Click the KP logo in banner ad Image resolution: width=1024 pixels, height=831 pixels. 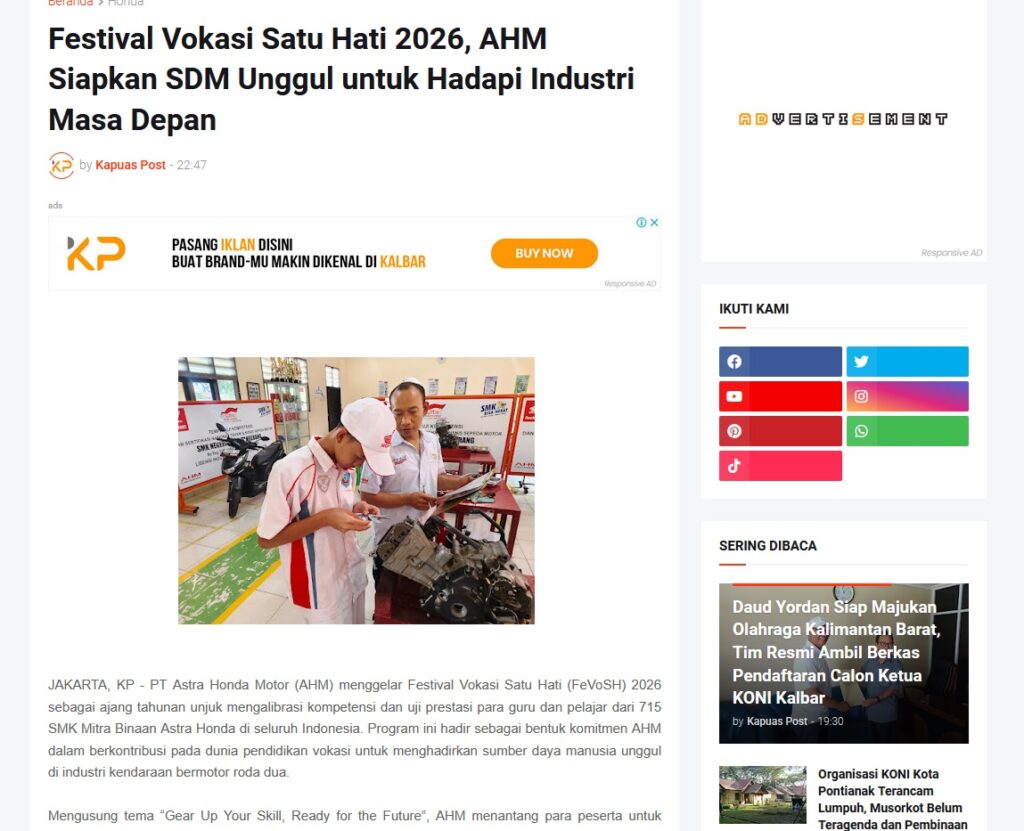point(97,253)
